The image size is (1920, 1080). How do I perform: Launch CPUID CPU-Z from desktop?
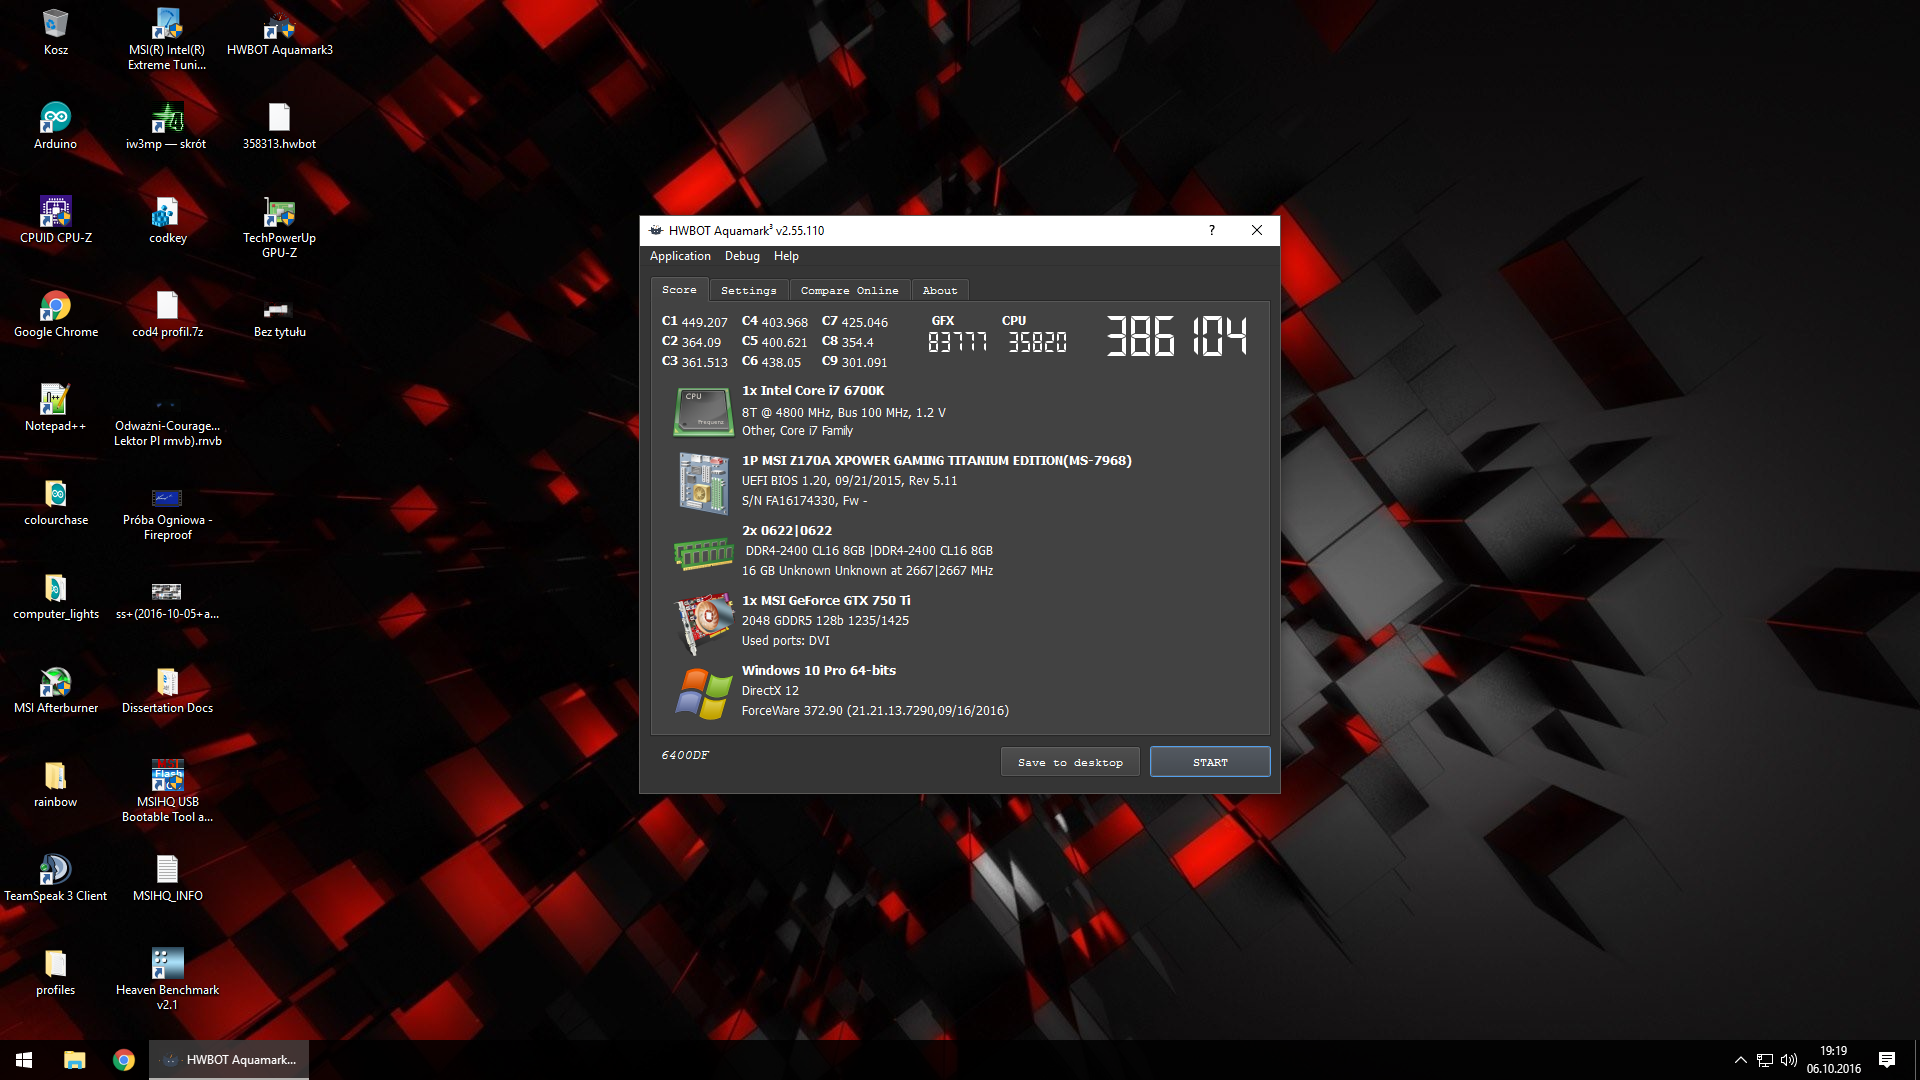(56, 220)
